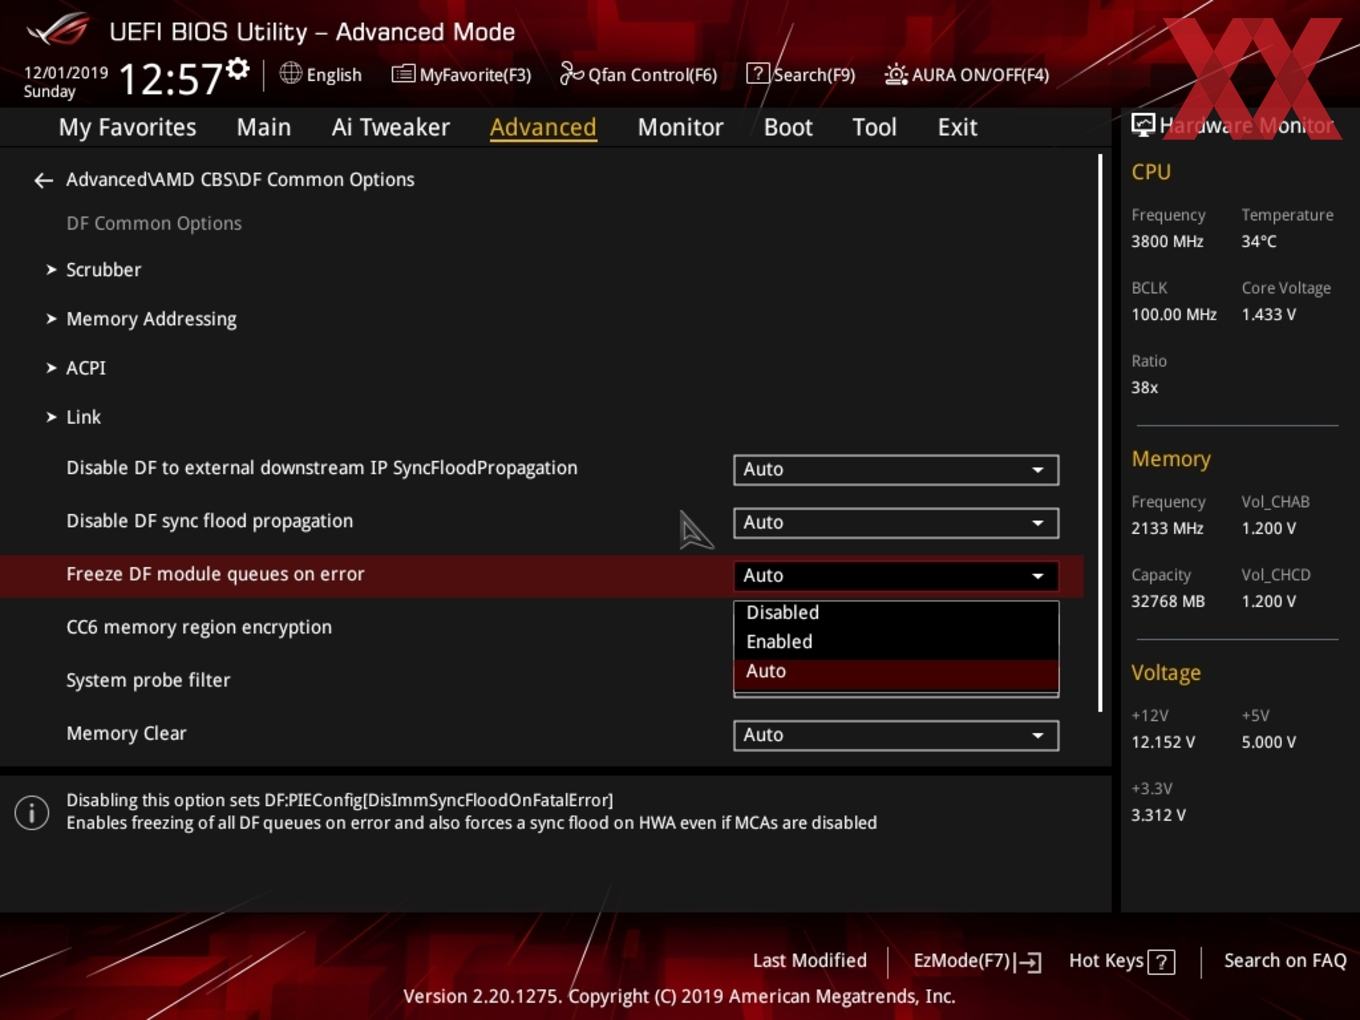Image resolution: width=1360 pixels, height=1020 pixels.
Task: Click CPU frequency 3800 MHz value
Action: coord(1167,241)
